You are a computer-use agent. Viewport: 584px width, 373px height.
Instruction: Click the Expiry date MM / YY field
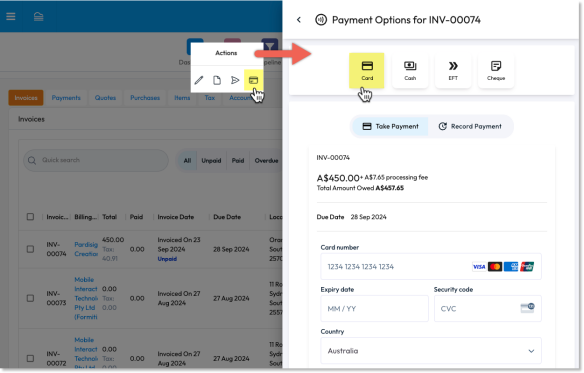pos(374,309)
